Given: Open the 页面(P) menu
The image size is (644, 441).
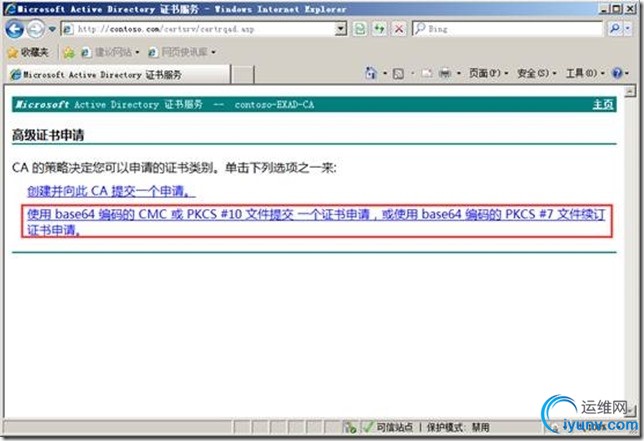Looking at the screenshot, I should pyautogui.click(x=488, y=74).
